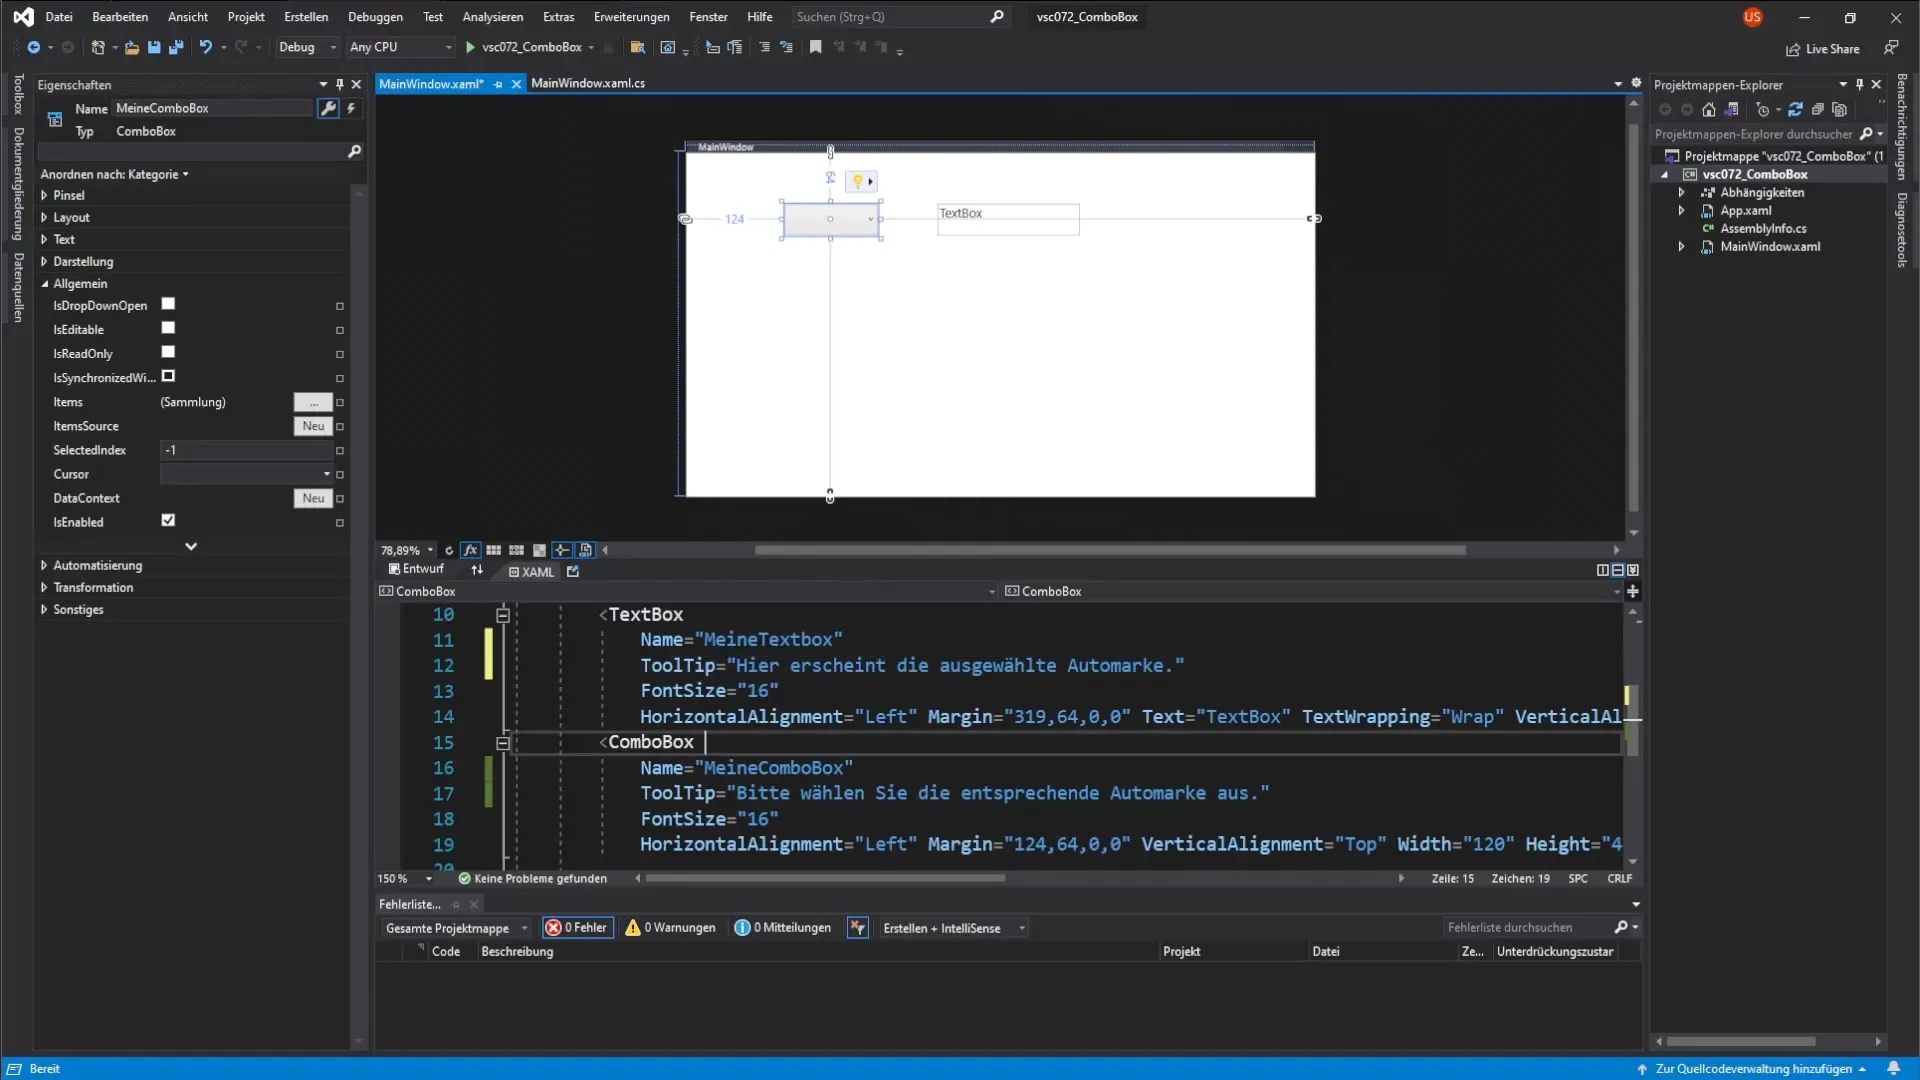Image resolution: width=1920 pixels, height=1080 pixels.
Task: Uncheck the IsEnabled checkbox
Action: pos(168,520)
